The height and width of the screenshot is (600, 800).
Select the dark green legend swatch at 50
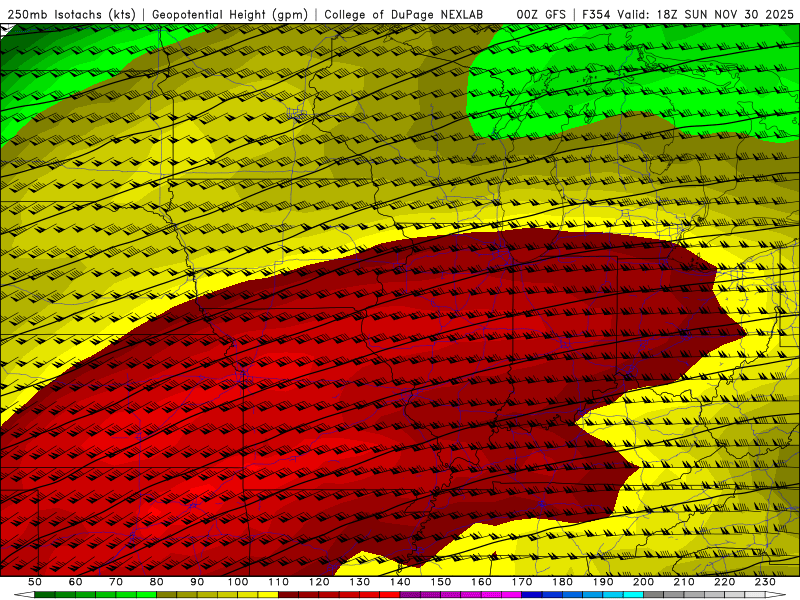tap(44, 595)
